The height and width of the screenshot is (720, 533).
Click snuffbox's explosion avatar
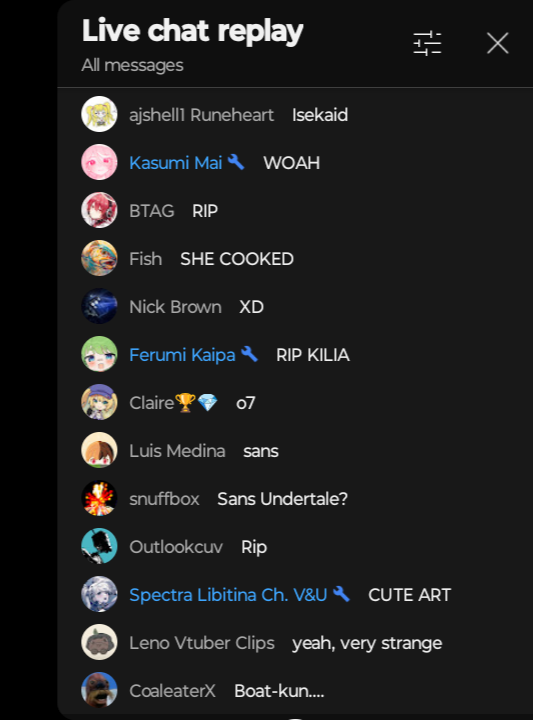(99, 498)
